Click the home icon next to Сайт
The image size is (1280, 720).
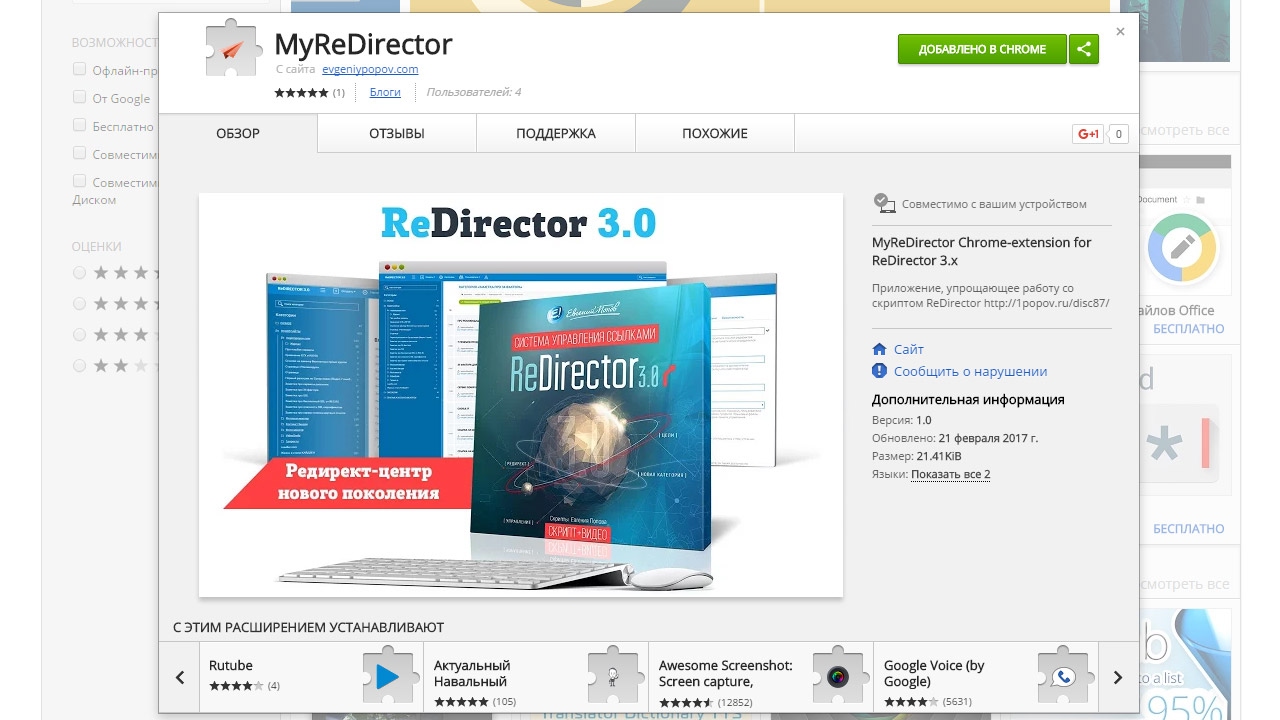click(880, 349)
